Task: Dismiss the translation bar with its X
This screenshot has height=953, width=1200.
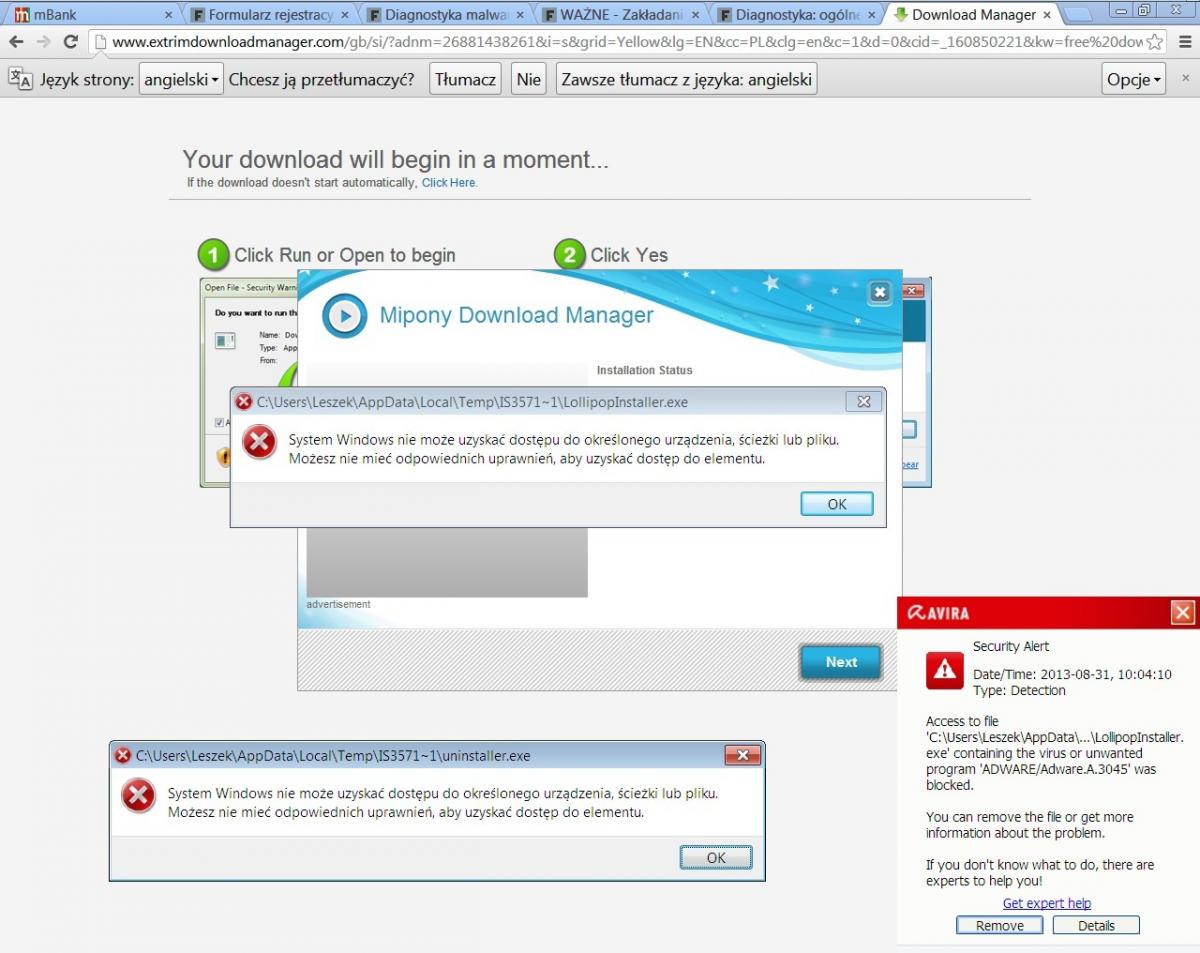Action: (x=1186, y=77)
